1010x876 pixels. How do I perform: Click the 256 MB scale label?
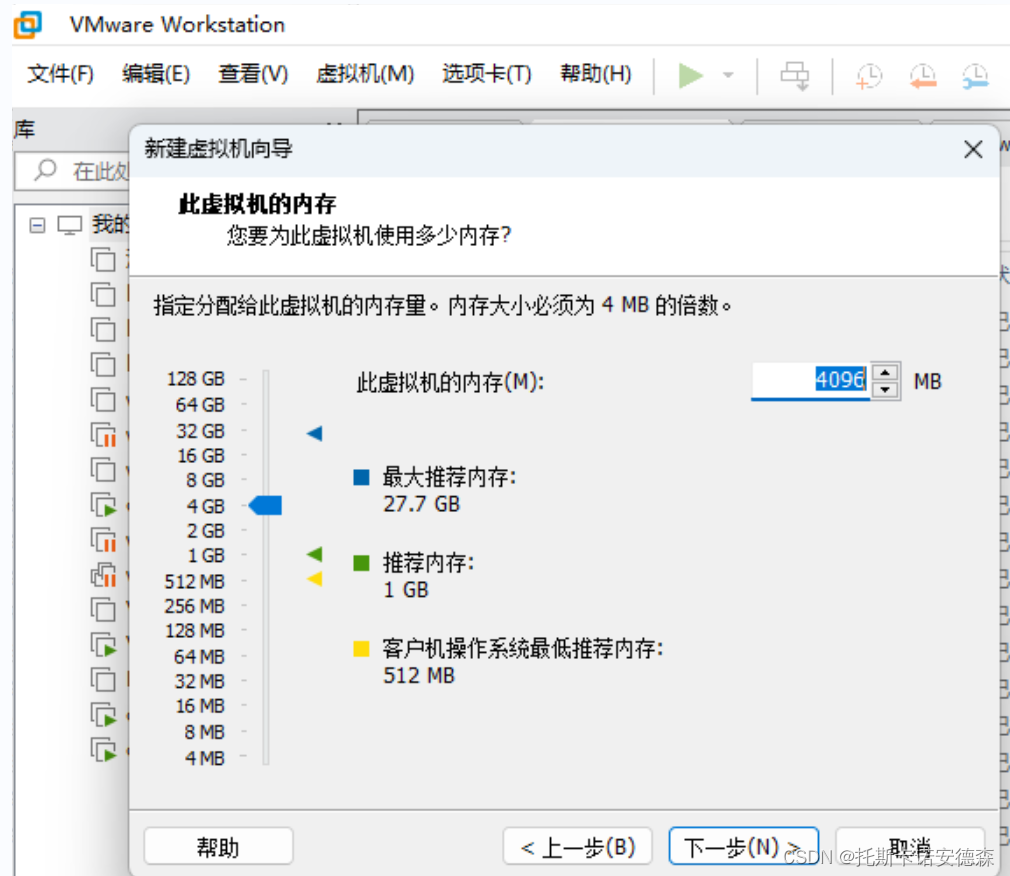[x=195, y=606]
